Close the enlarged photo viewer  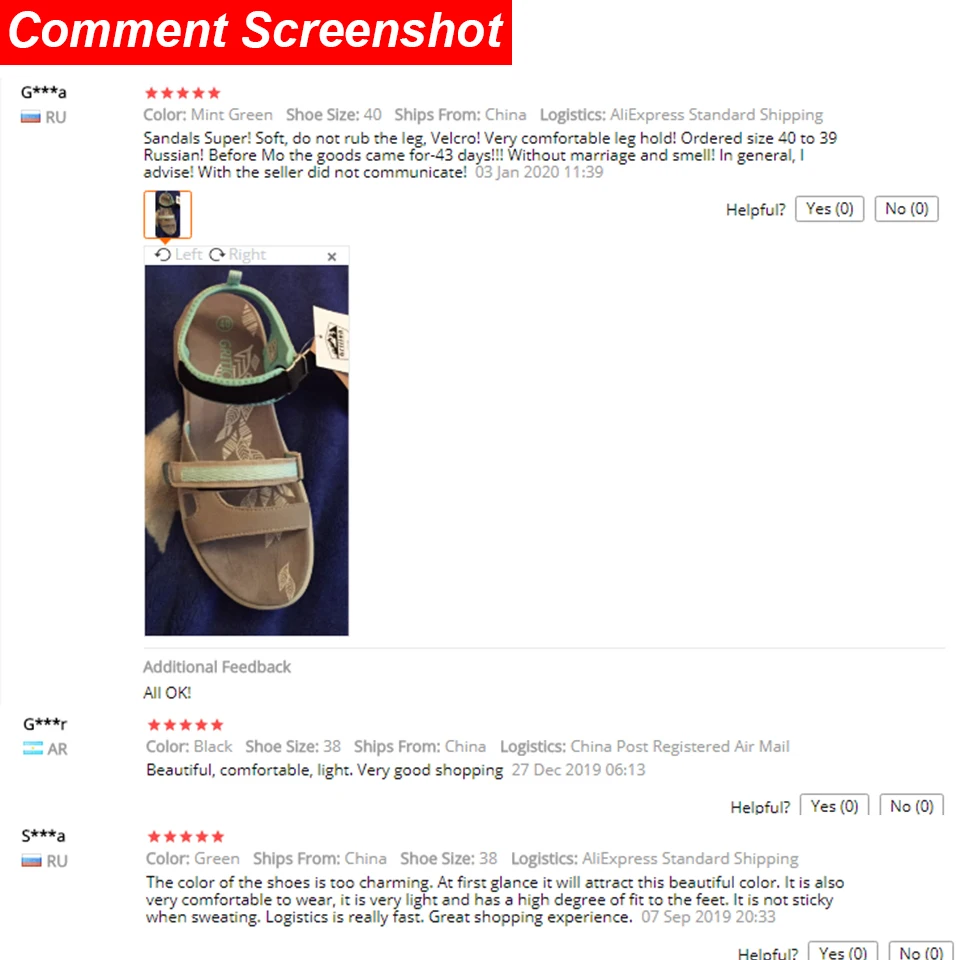click(332, 257)
